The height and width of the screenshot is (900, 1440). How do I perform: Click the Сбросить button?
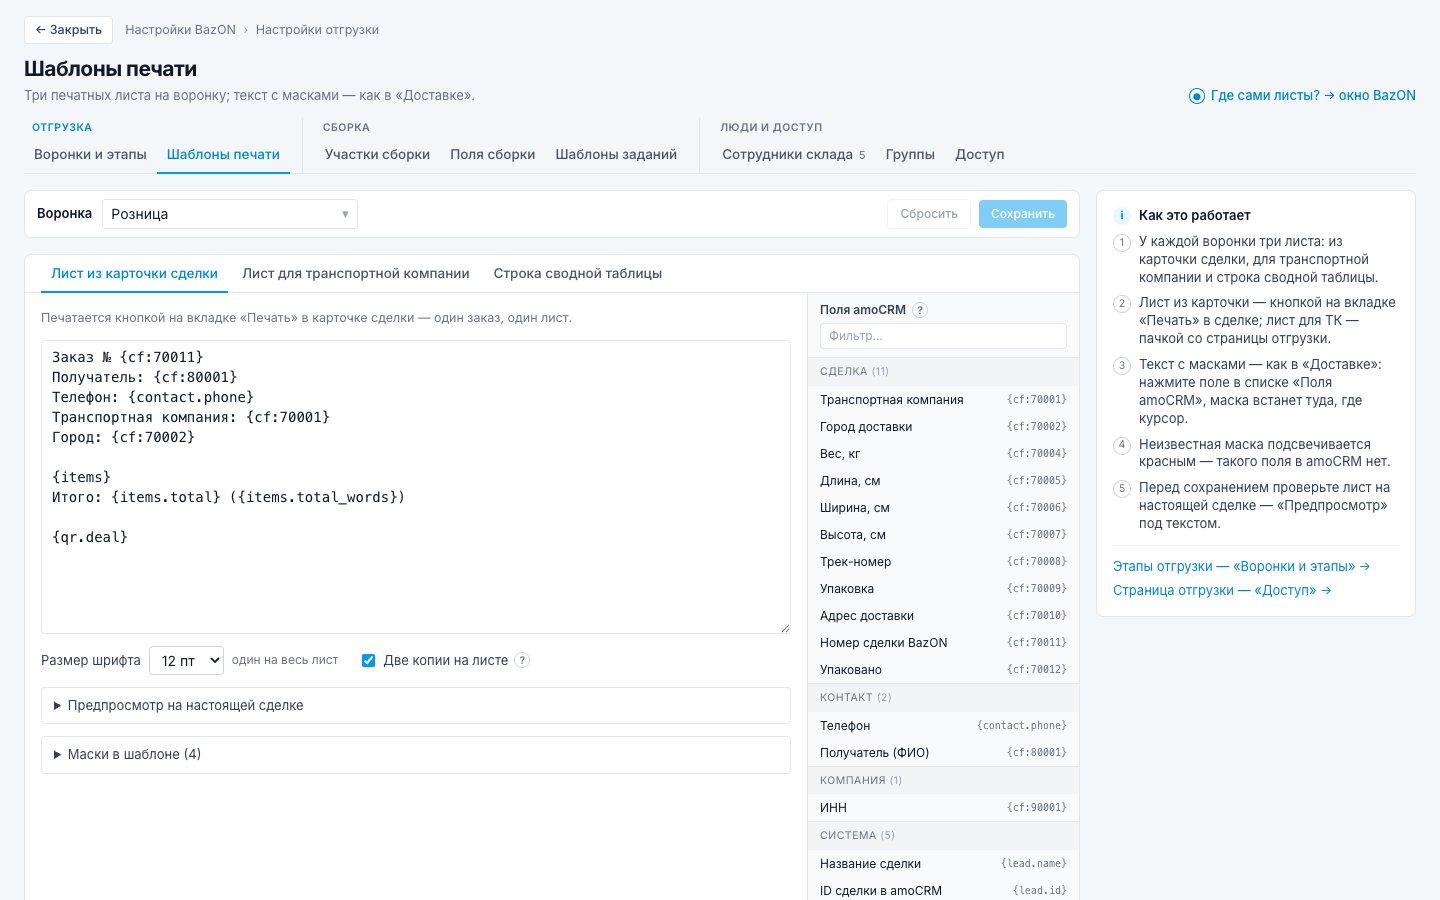929,214
